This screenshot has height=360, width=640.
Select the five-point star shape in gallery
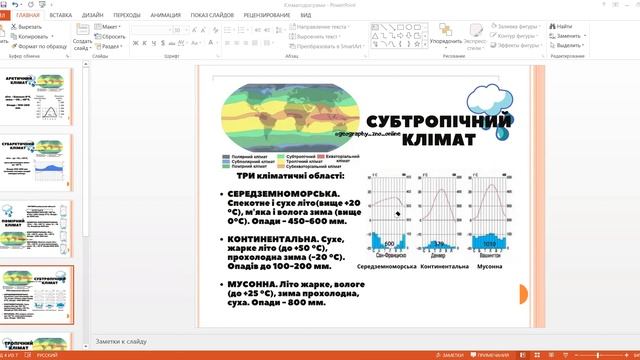point(417,44)
